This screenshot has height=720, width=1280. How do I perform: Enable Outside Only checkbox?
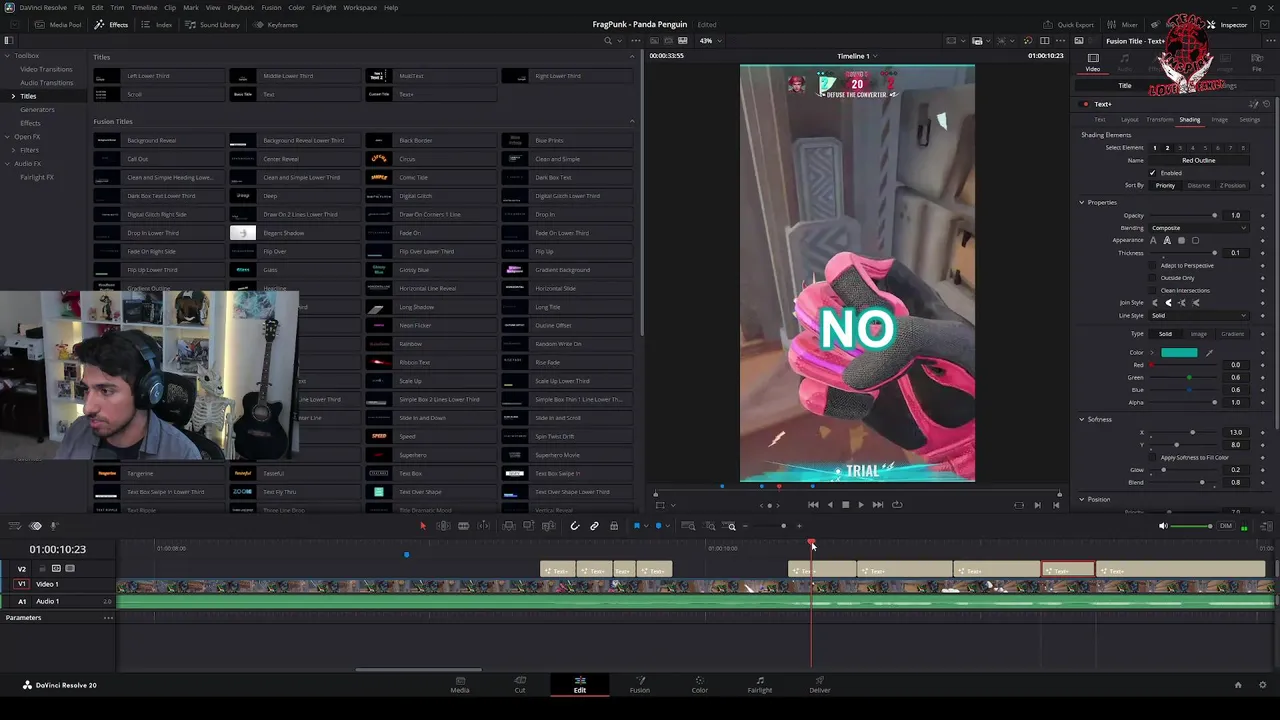(1152, 278)
